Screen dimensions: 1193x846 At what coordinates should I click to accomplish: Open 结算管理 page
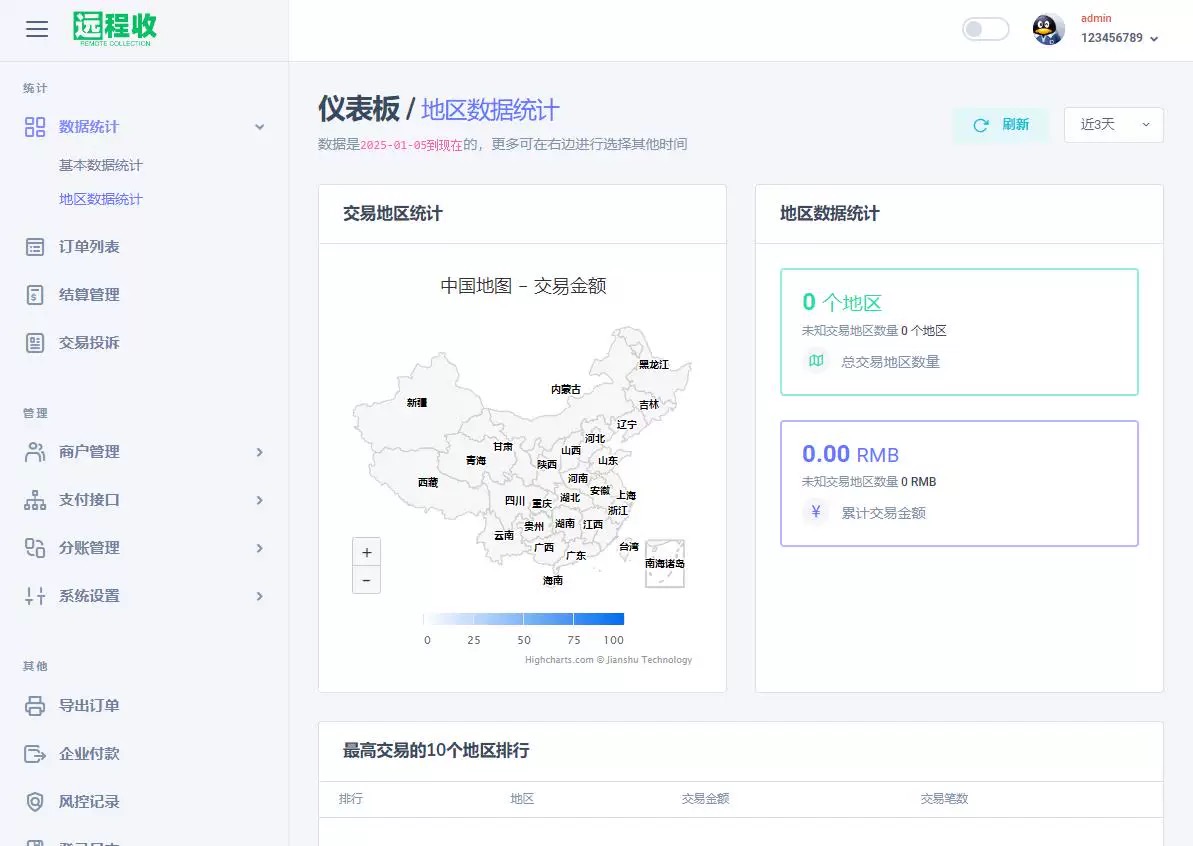point(89,295)
